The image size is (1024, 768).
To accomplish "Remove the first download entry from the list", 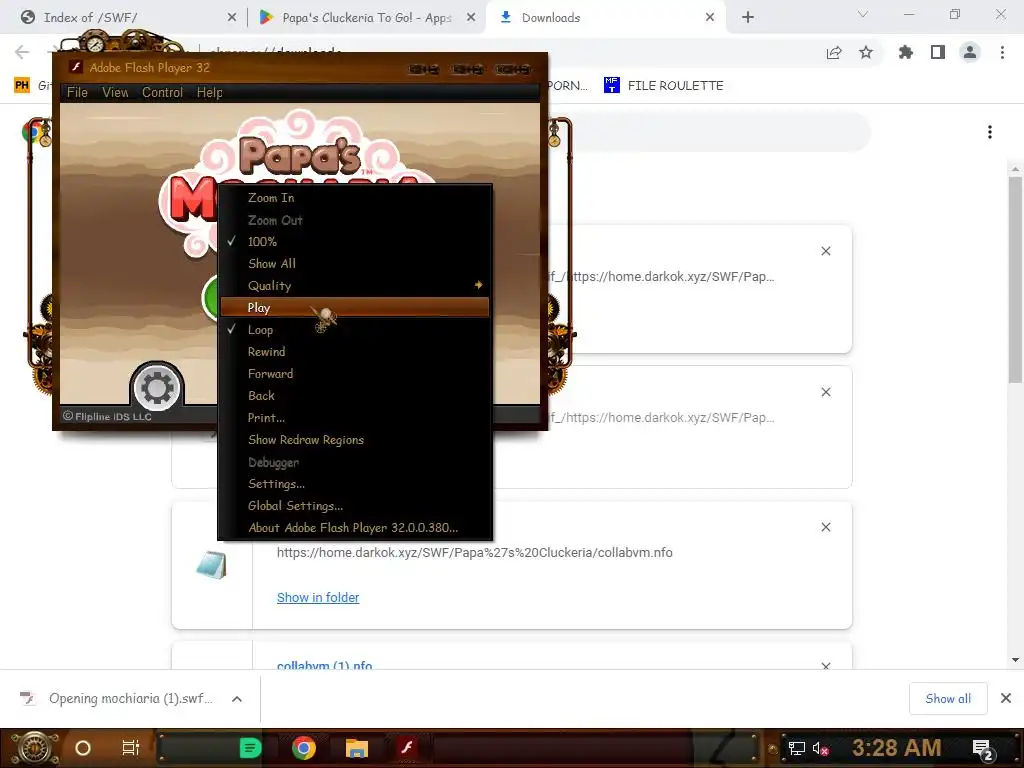I will pos(825,251).
